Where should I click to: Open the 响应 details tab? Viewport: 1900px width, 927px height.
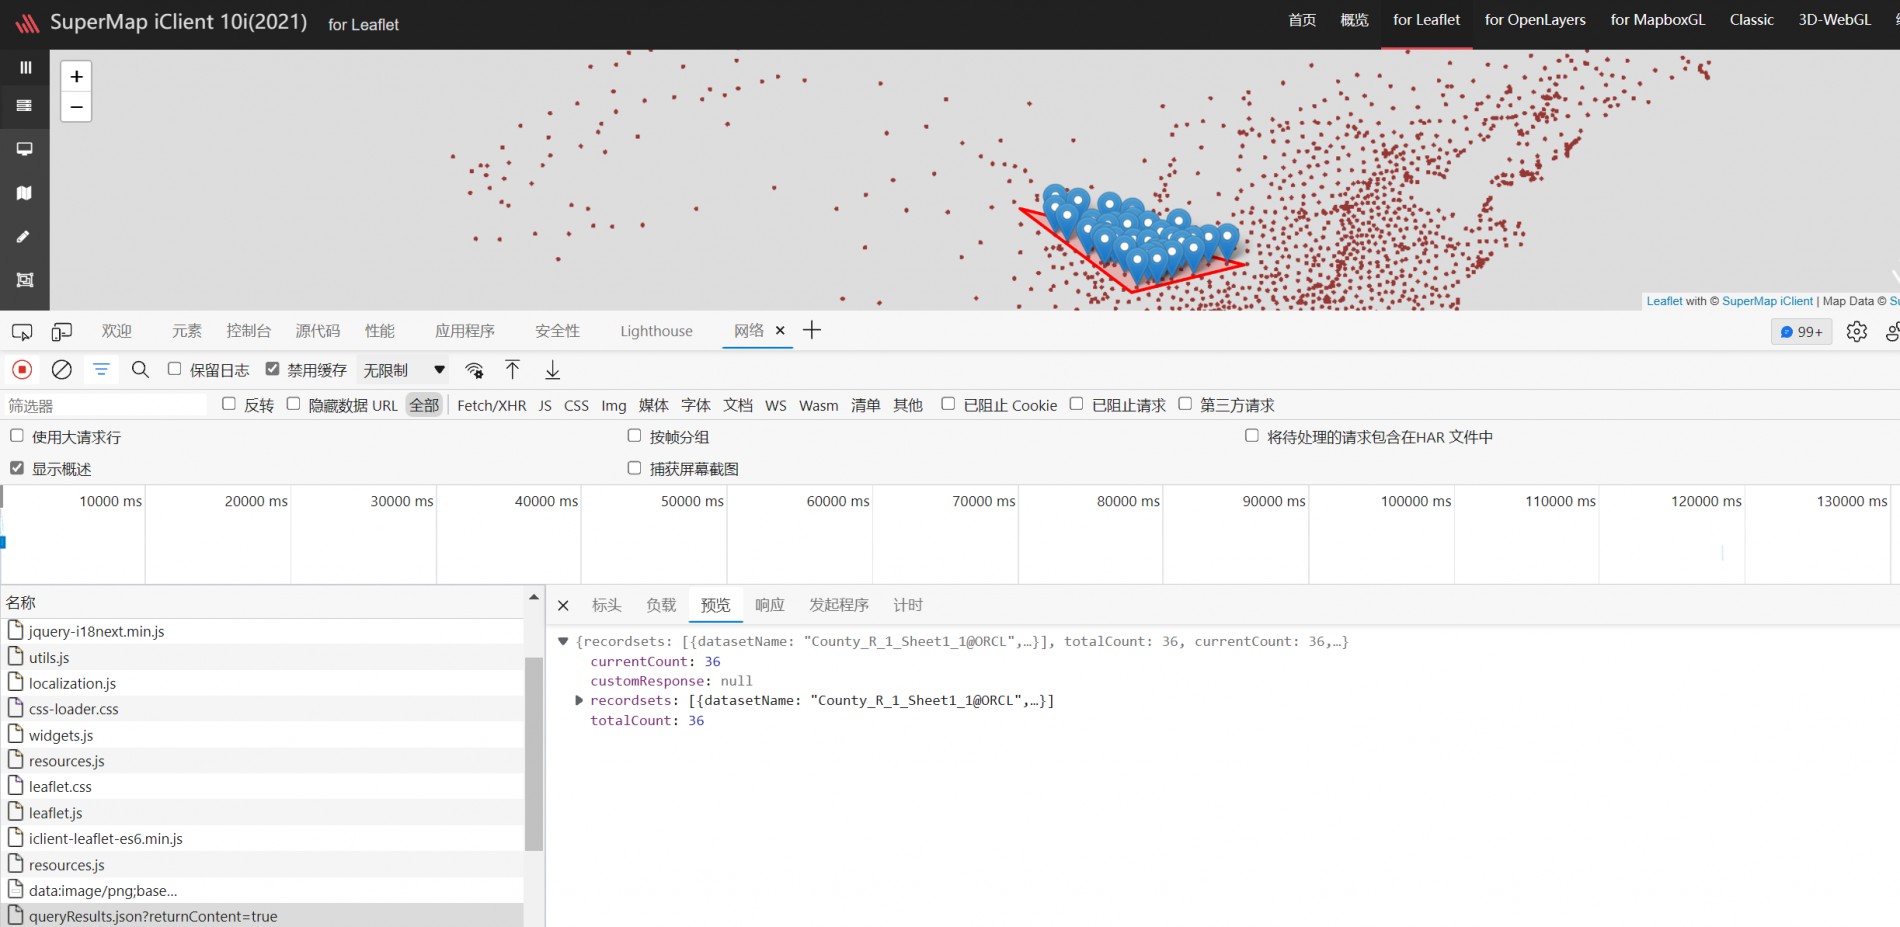coord(770,605)
